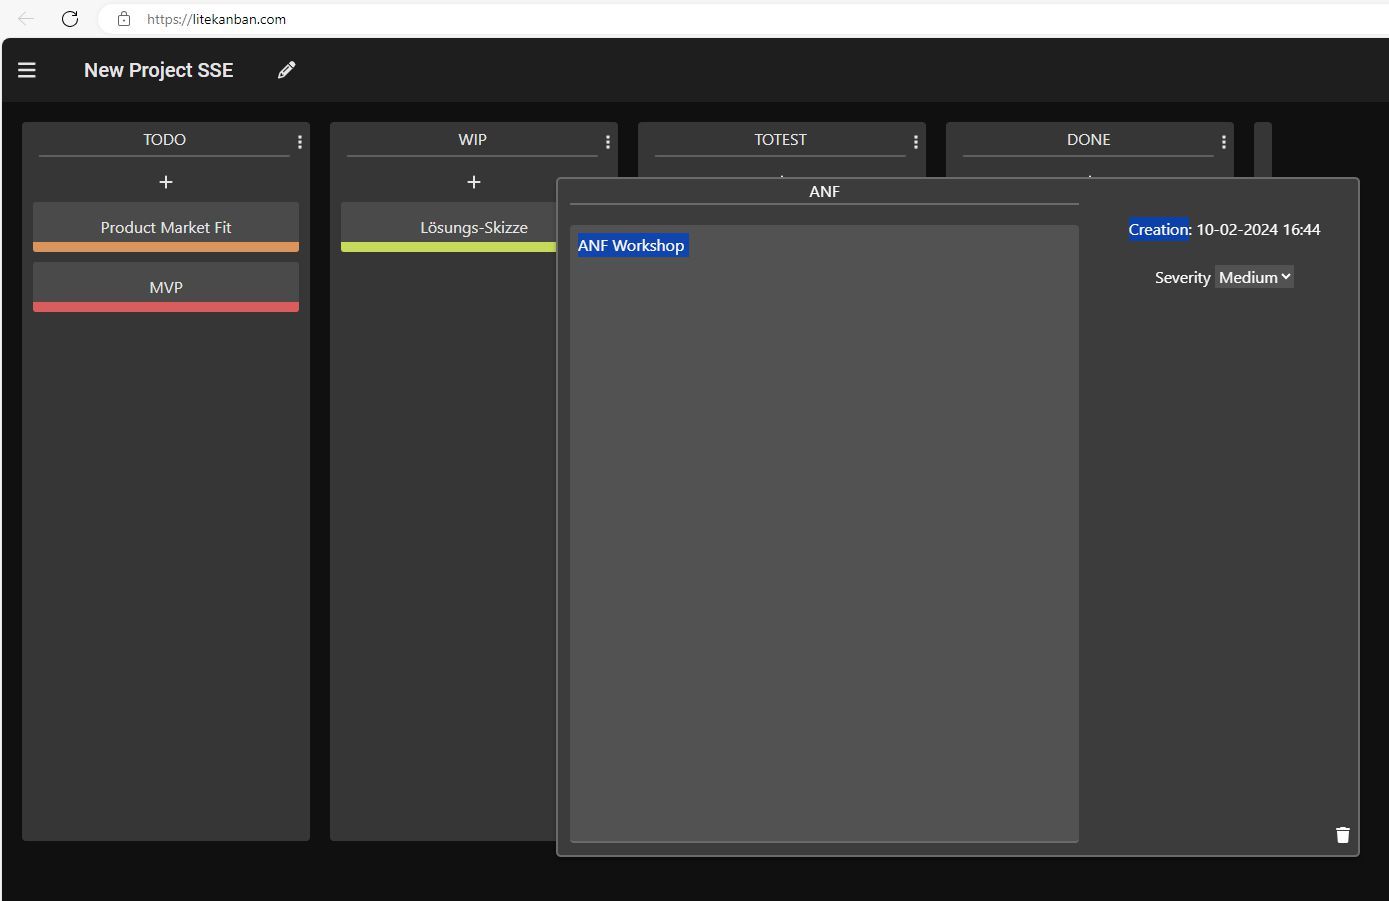The image size is (1389, 901).
Task: Open TODO column options menu
Action: [300, 142]
